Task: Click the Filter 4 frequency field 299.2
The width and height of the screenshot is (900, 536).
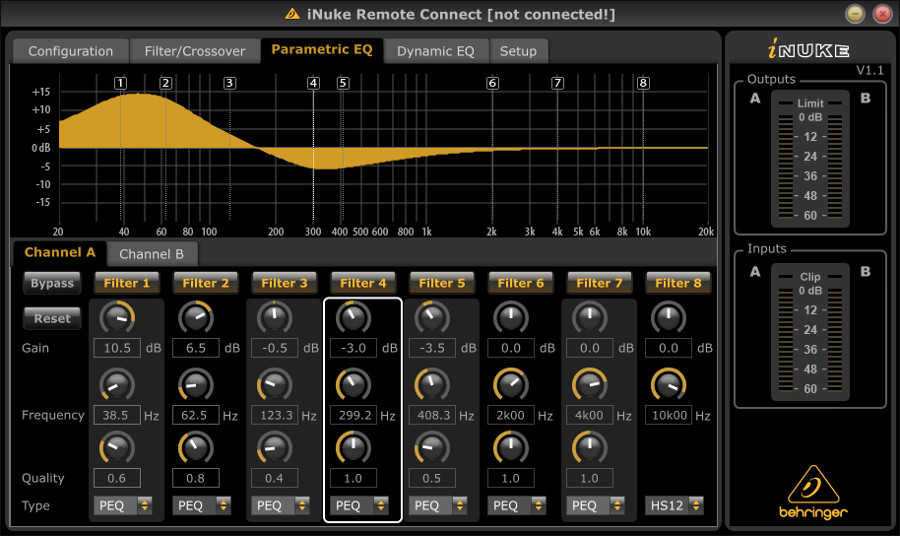Action: [353, 415]
